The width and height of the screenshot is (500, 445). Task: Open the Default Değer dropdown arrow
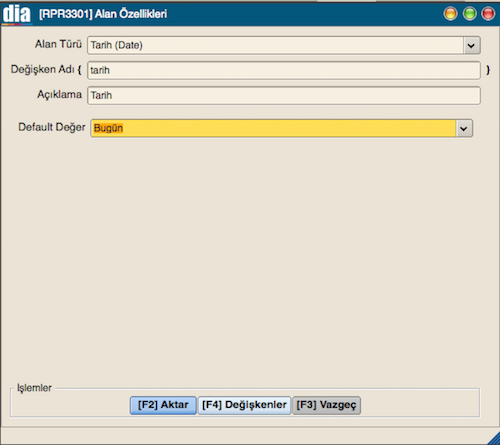464,128
